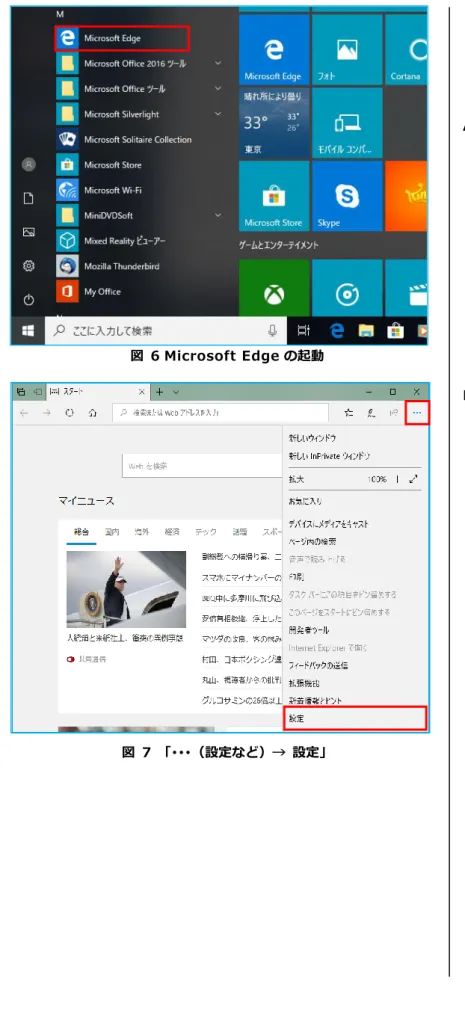Open the Cortana tile
This screenshot has height=1022, width=465.
coord(406,50)
